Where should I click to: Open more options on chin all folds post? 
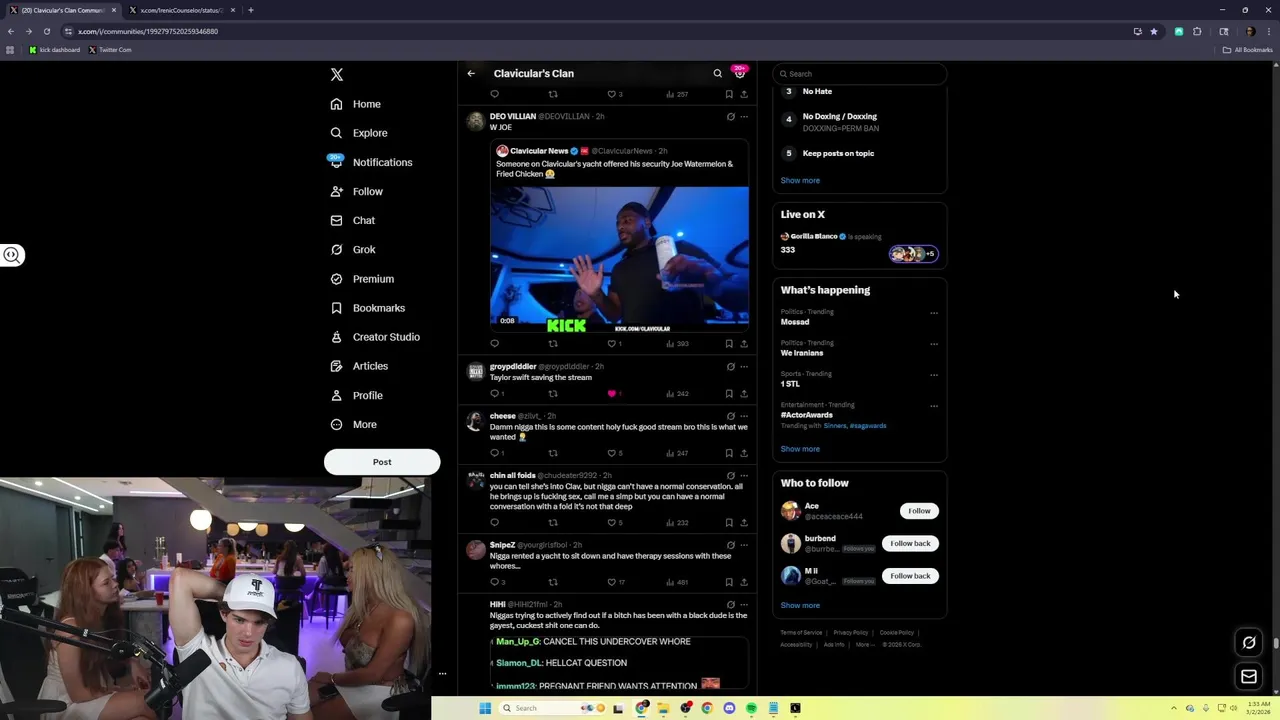[x=744, y=476]
